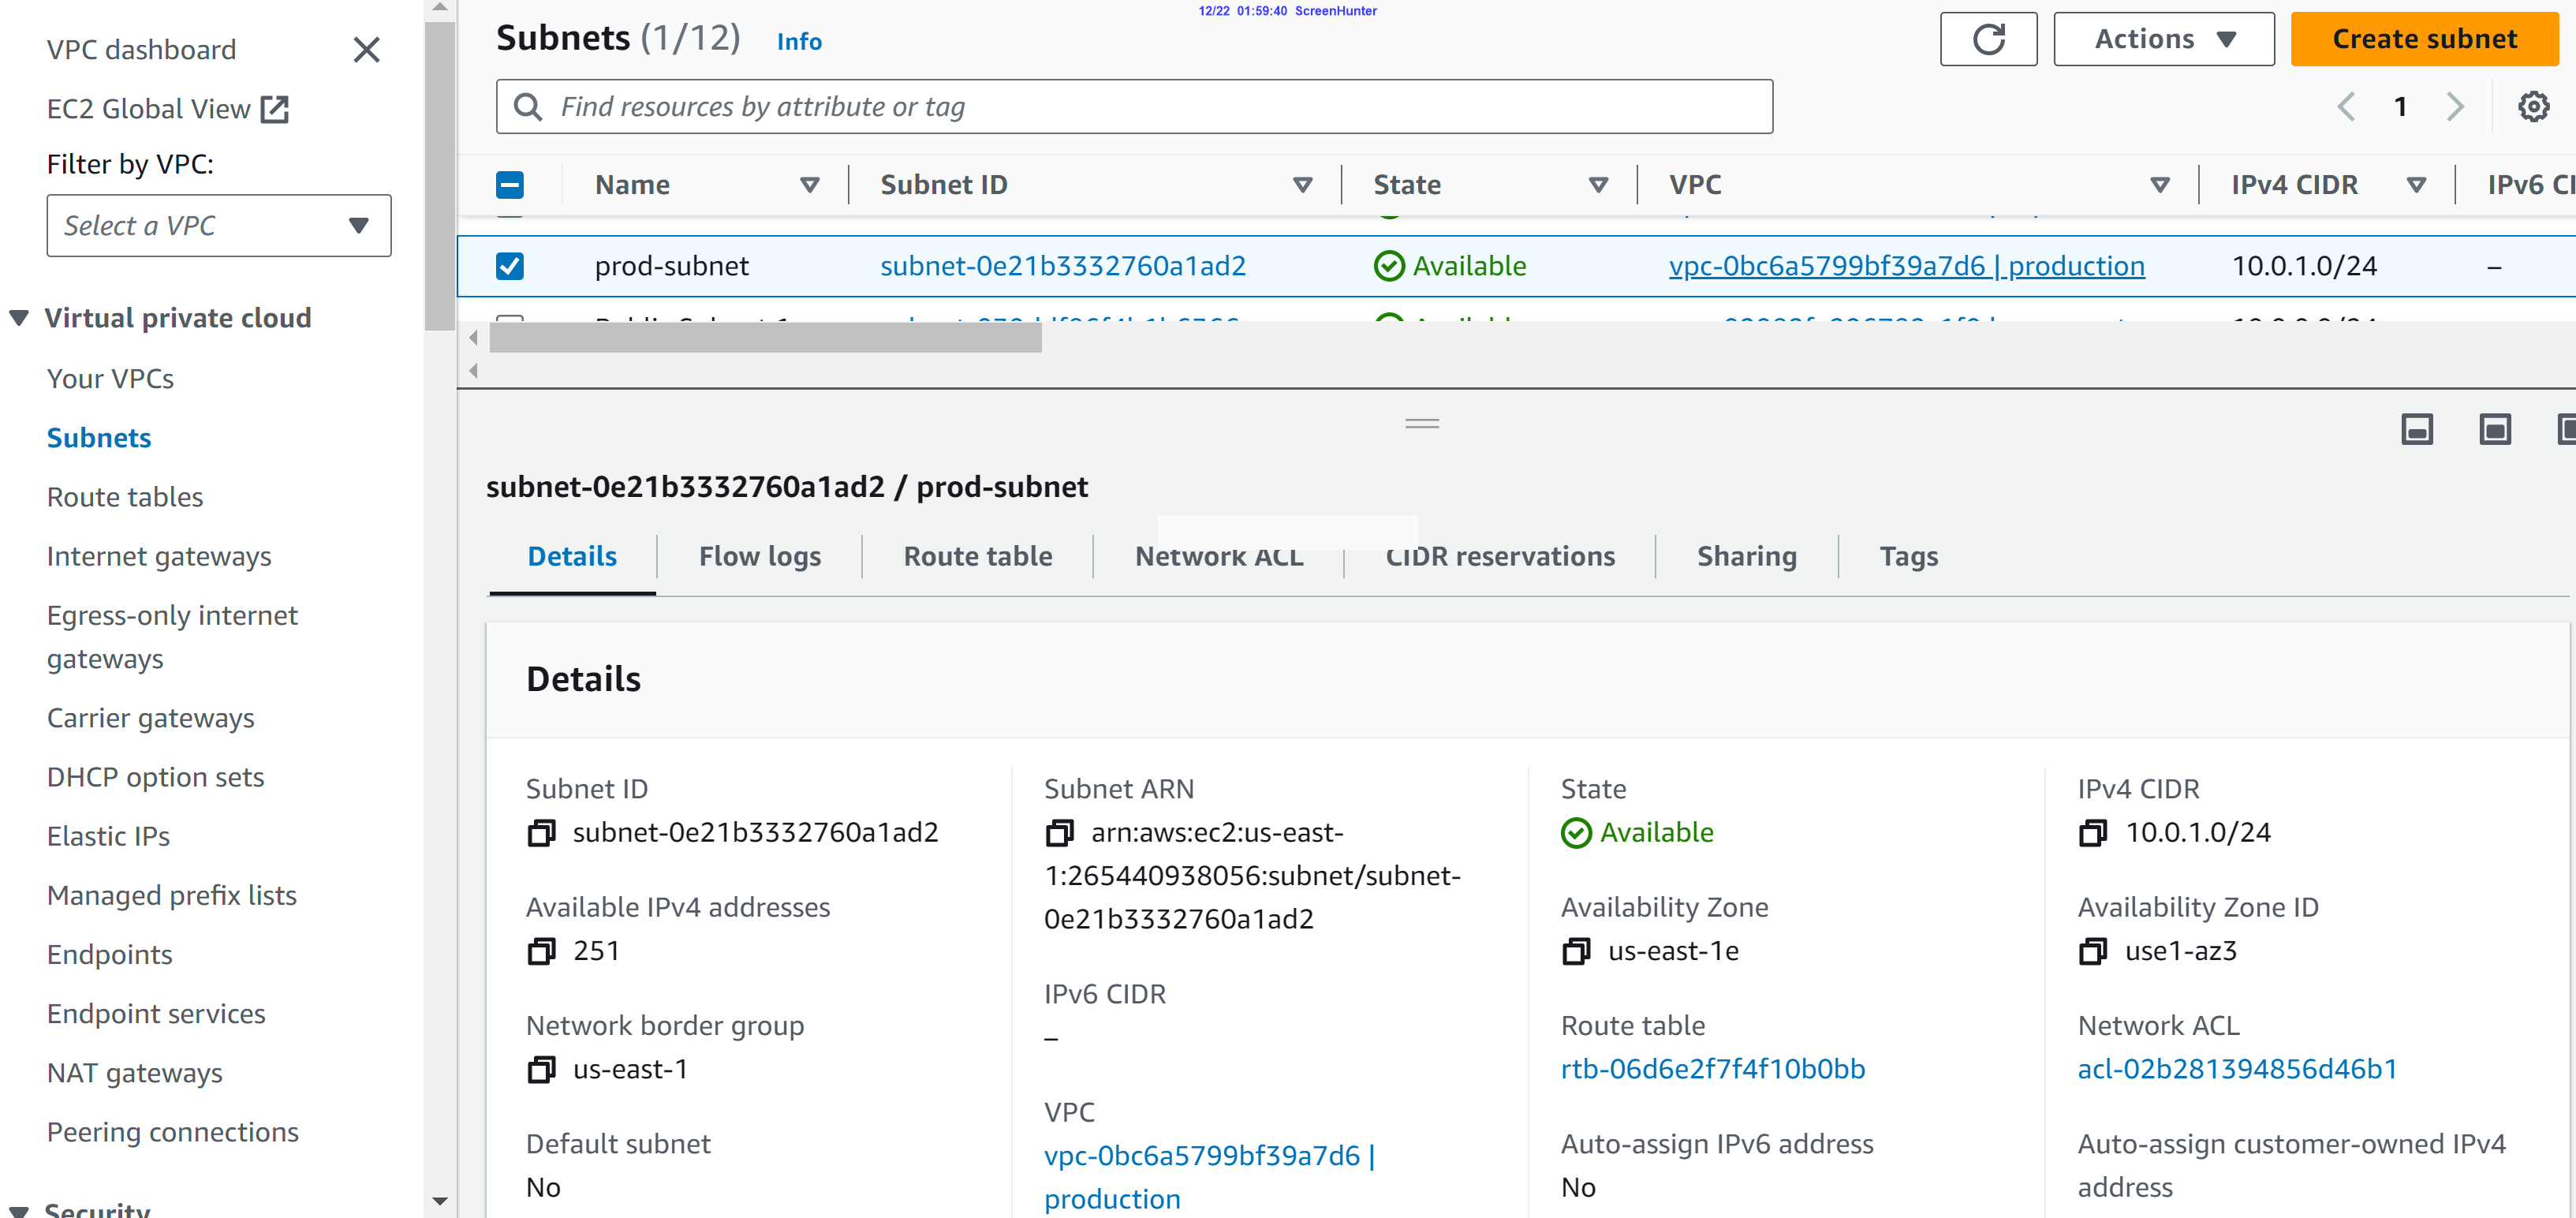Open network ACL acl-02b281394856d46b1 link
Viewport: 2576px width, 1218px height.
point(2237,1069)
